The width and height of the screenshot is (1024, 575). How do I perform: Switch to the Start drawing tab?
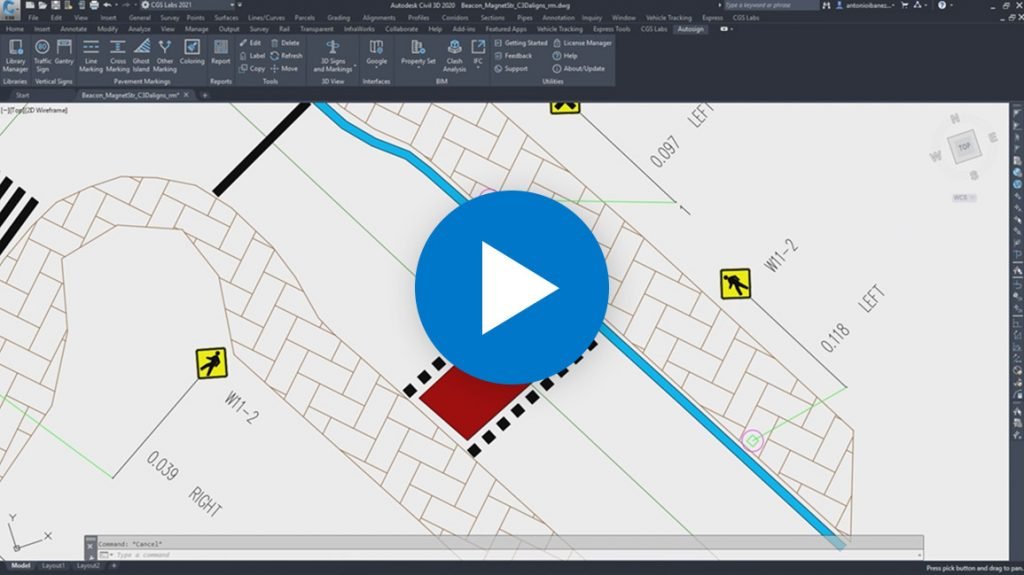coord(22,95)
